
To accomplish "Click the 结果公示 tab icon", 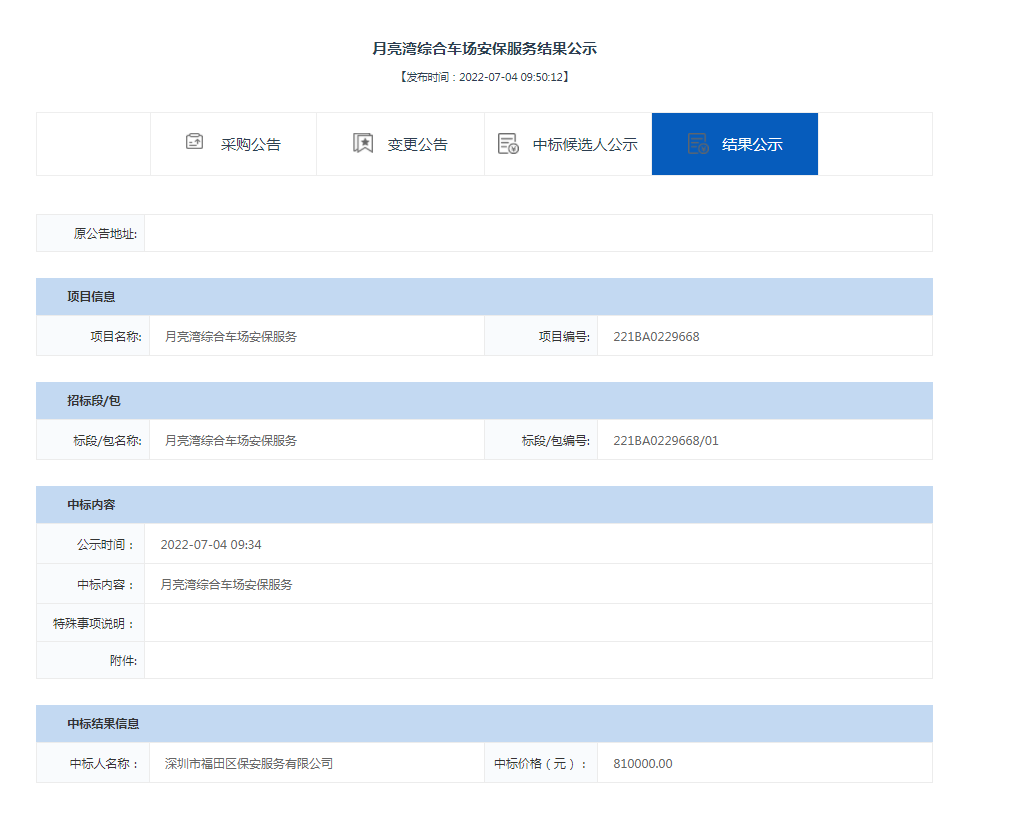I will pos(698,144).
